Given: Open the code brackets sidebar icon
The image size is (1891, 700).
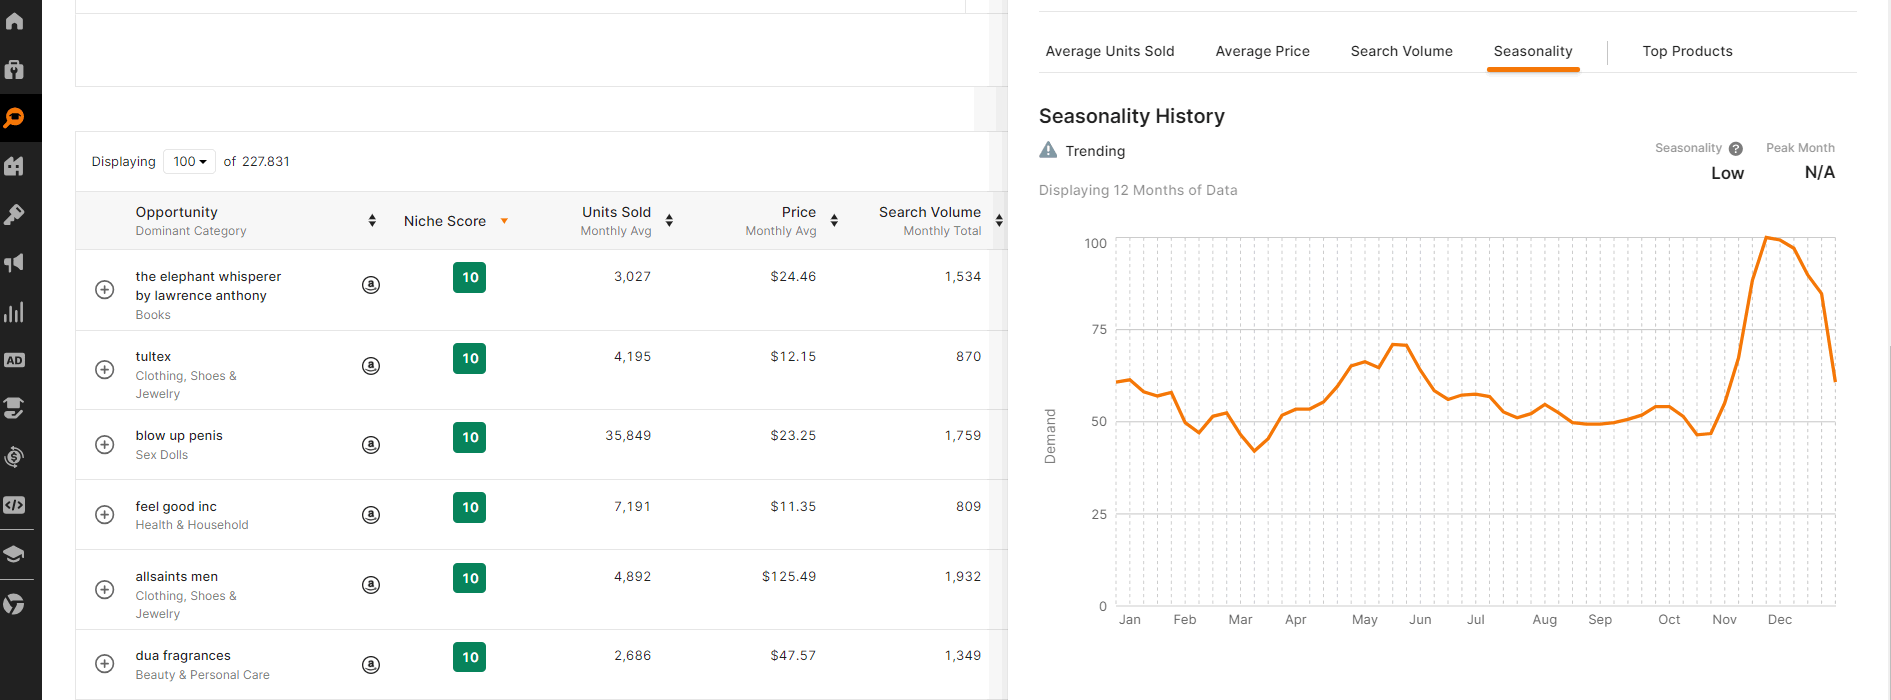Looking at the screenshot, I should point(14,505).
